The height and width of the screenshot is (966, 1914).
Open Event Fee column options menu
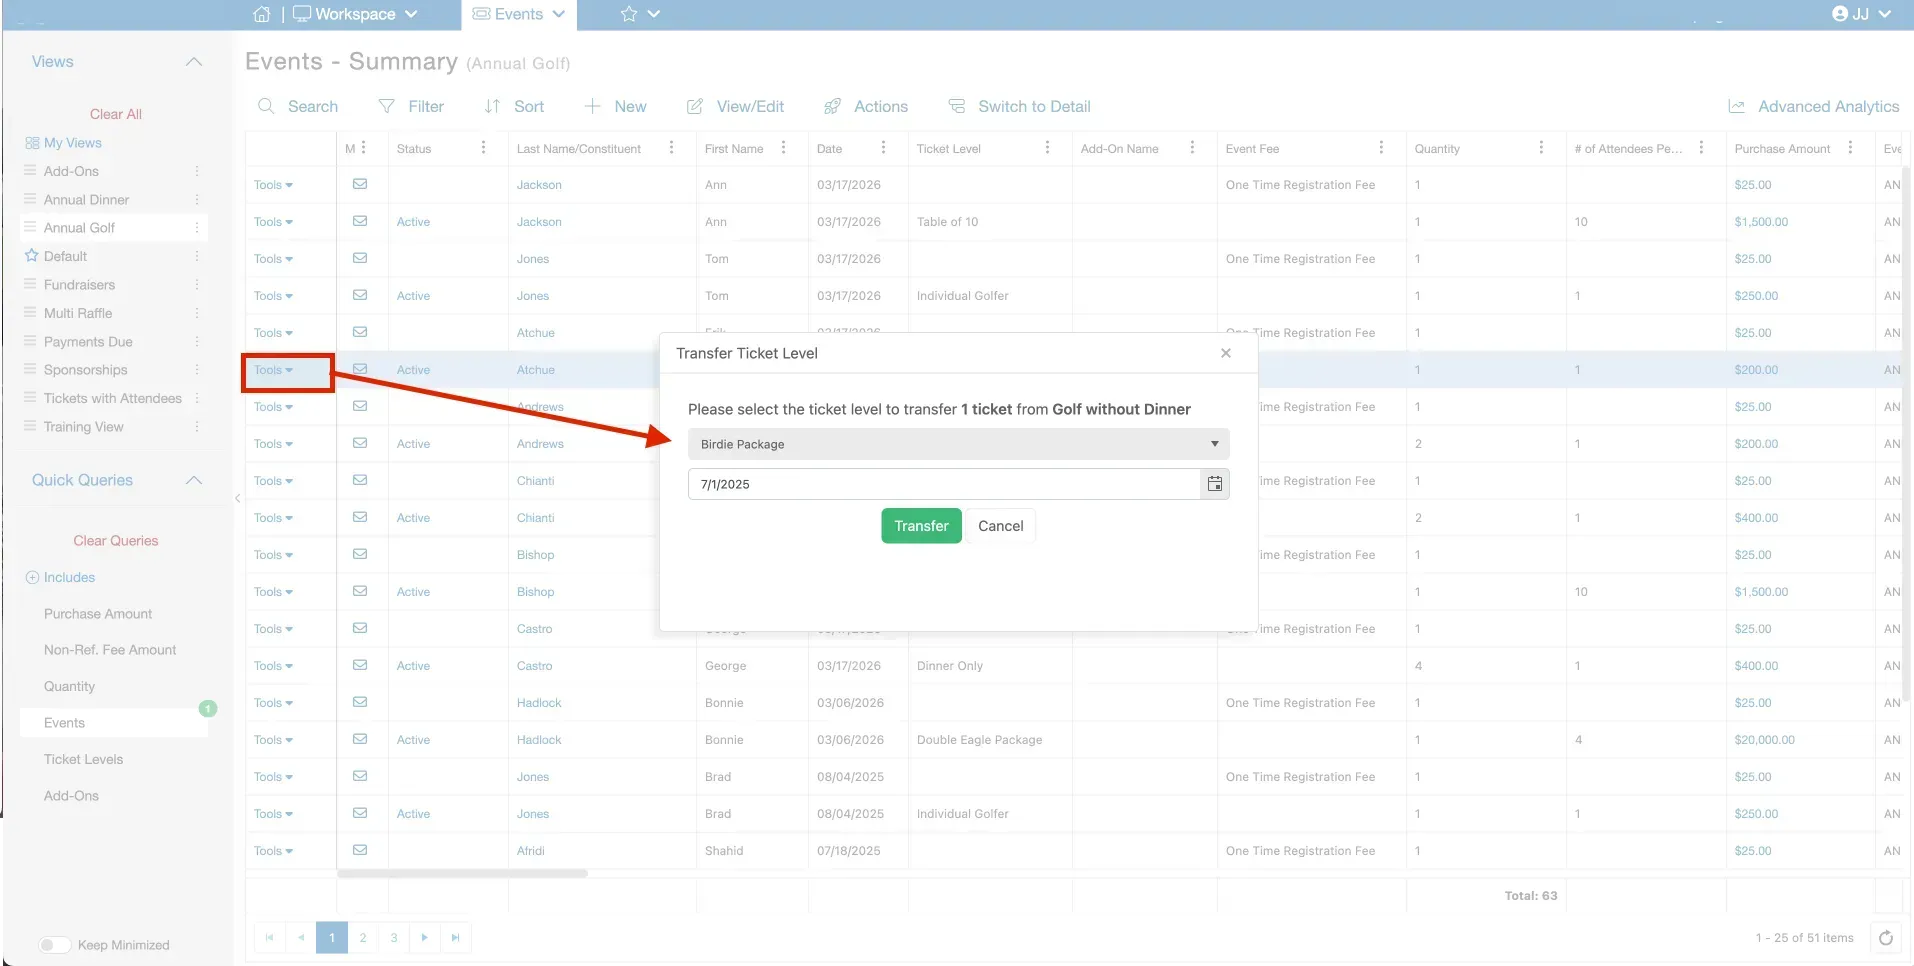tap(1381, 148)
